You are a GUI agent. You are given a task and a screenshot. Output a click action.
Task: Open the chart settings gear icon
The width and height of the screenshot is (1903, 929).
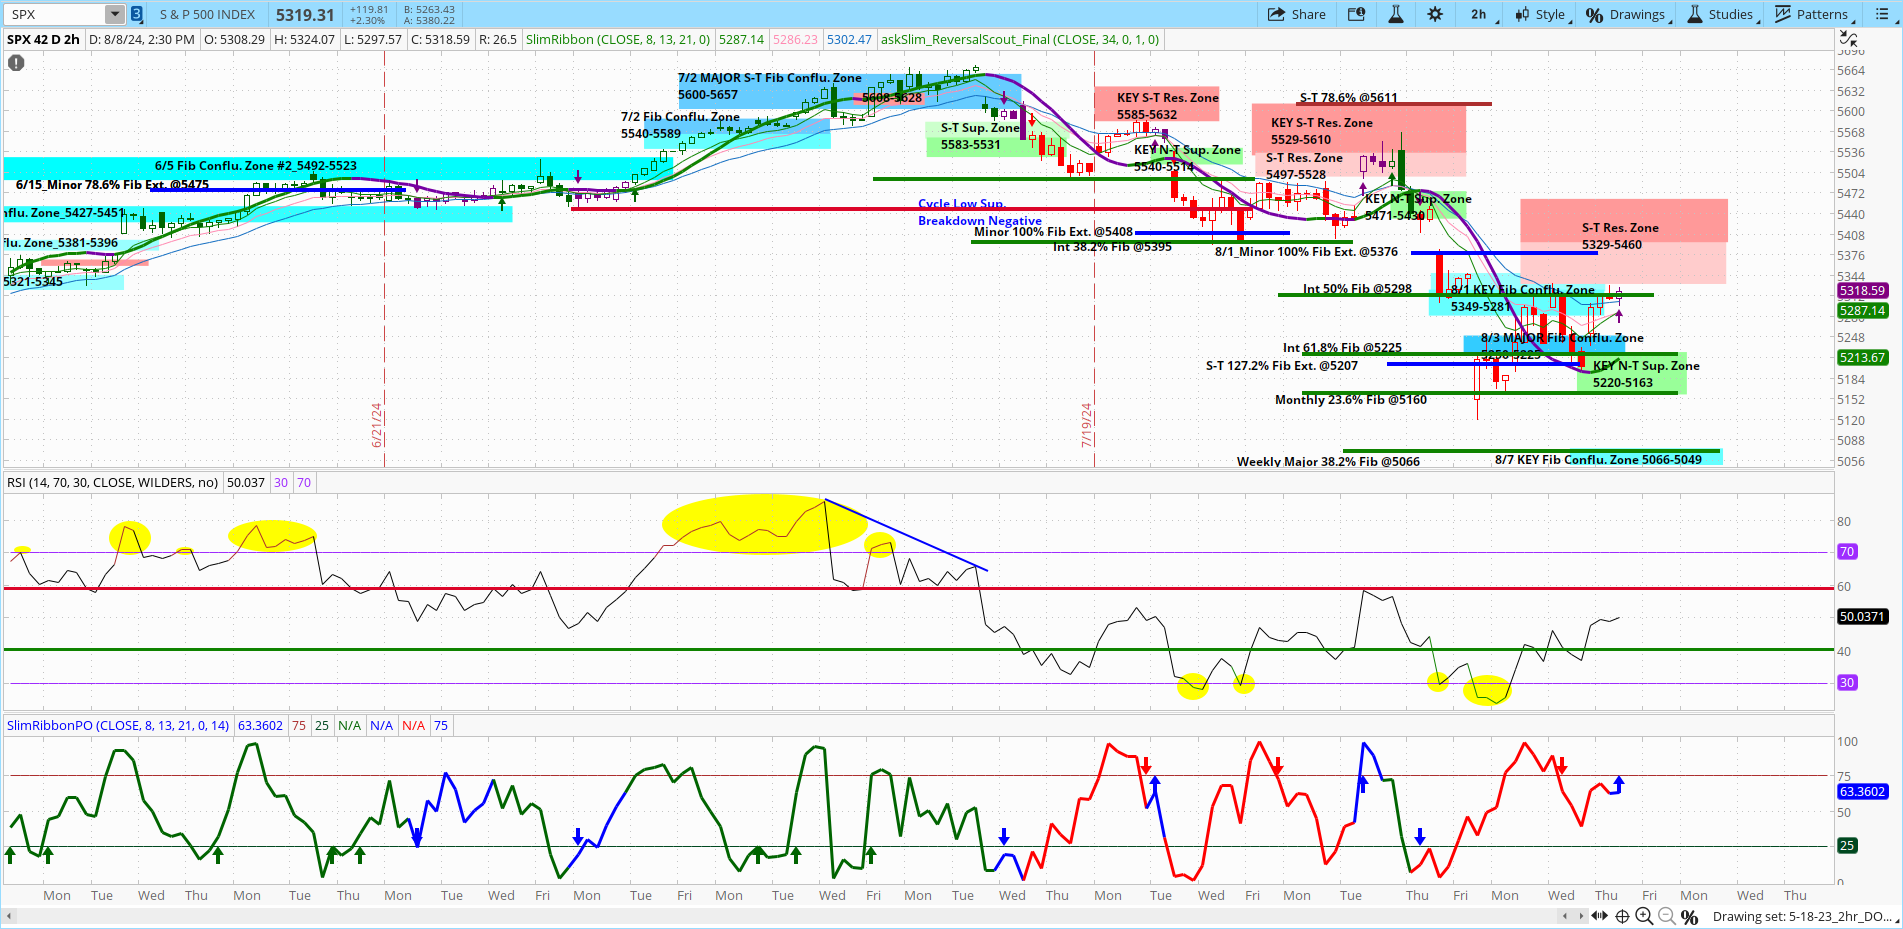(x=1435, y=14)
